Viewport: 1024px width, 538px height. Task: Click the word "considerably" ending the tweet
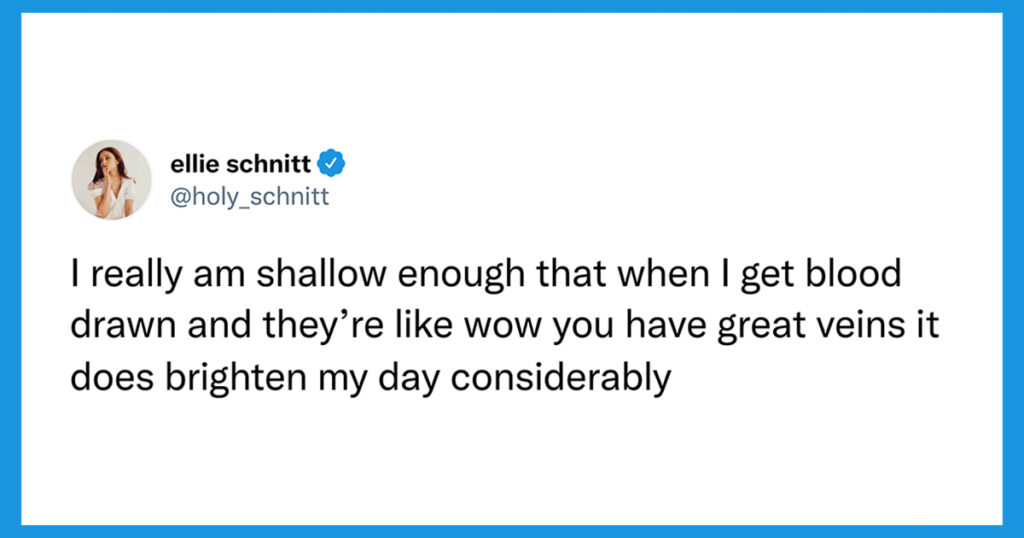coord(561,377)
